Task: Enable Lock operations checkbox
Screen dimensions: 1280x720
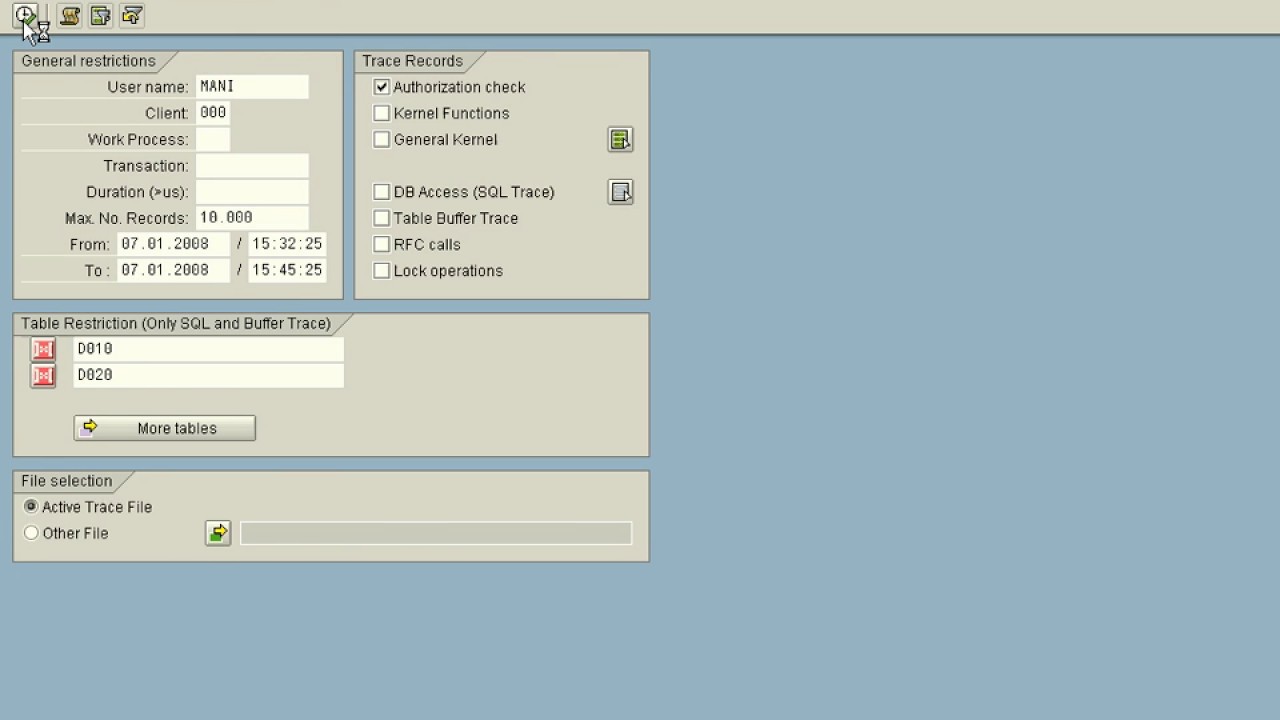Action: pos(381,270)
